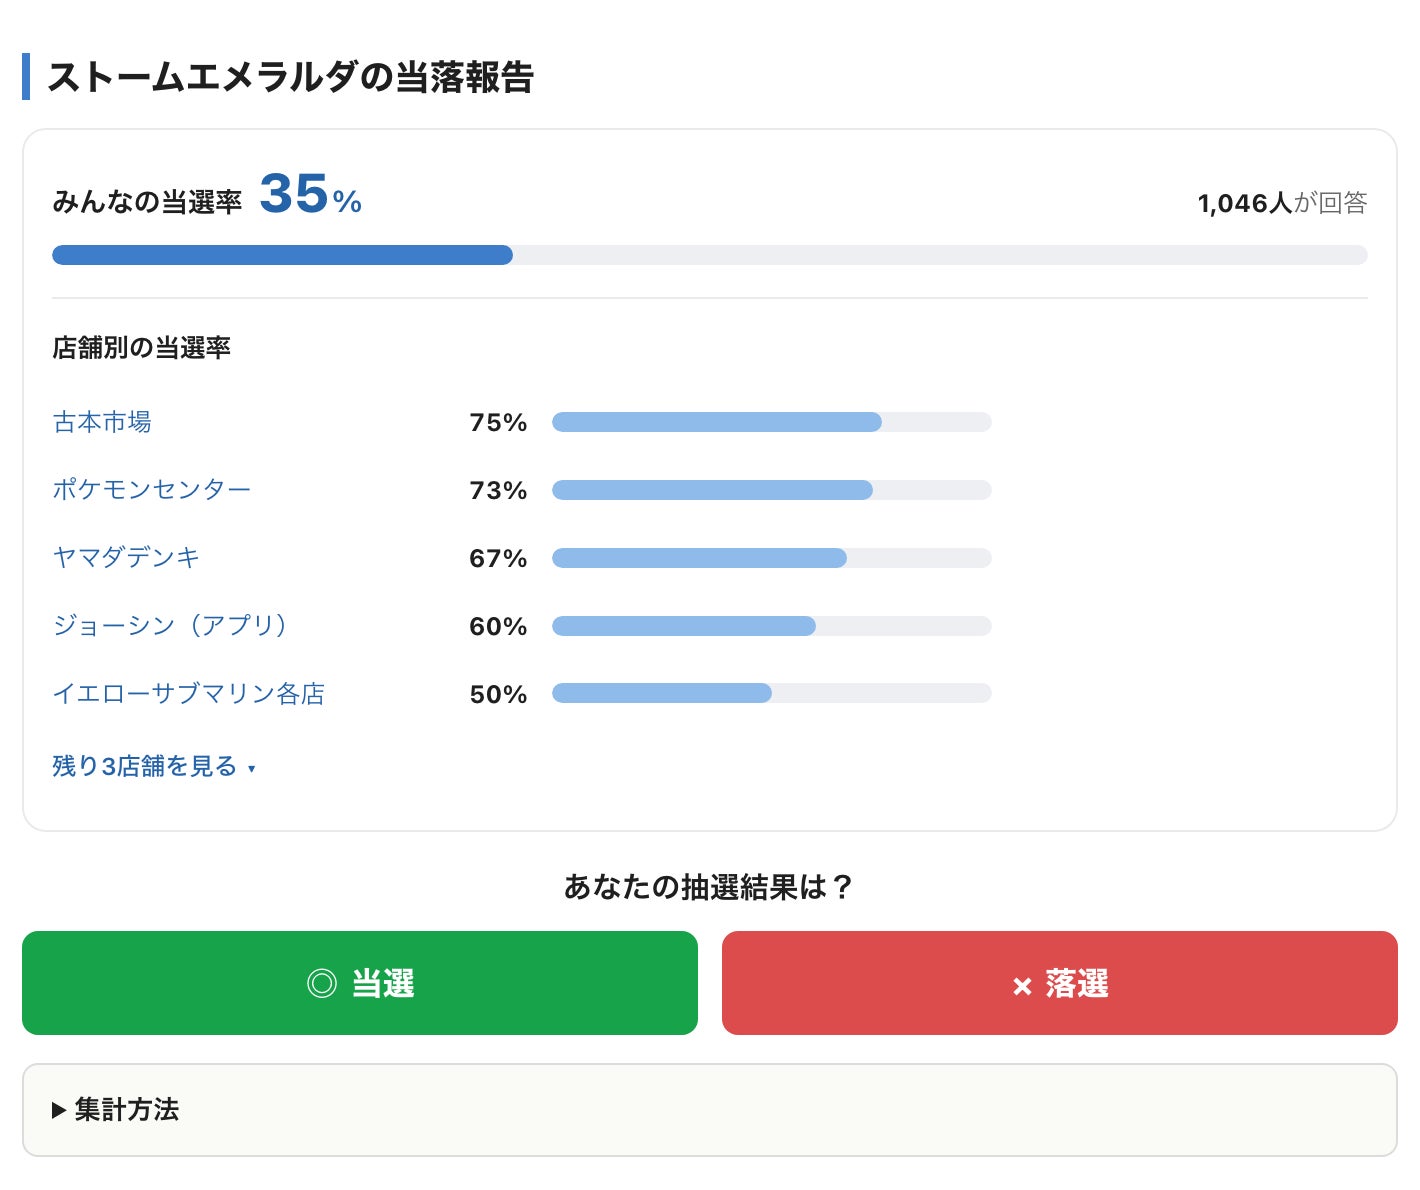The width and height of the screenshot is (1420, 1190).
Task: Click the ヤマダデンキ 67% progress bar
Action: coord(772,558)
